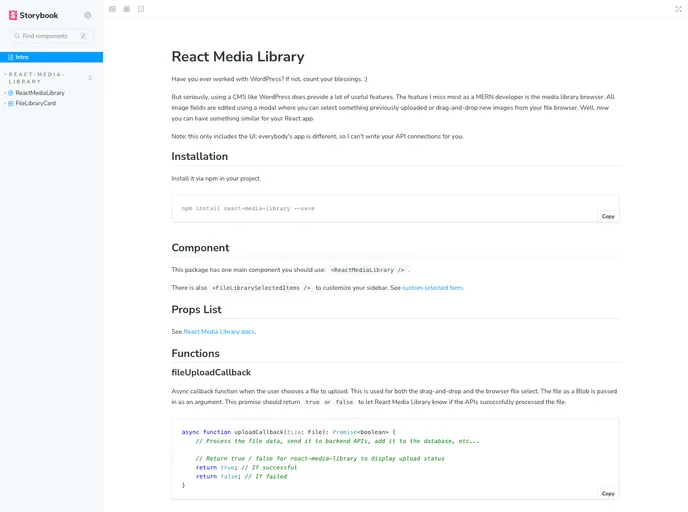This screenshot has width=688, height=512.
Task: Click the Component heading
Action: [x=201, y=248]
